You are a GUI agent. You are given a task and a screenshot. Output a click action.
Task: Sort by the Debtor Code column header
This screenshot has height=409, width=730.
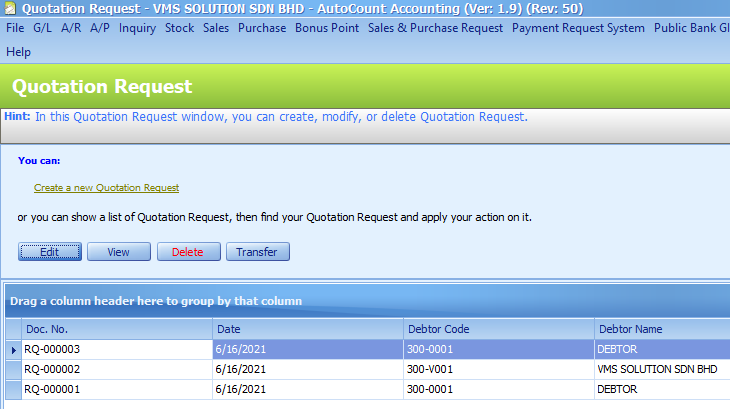point(496,329)
